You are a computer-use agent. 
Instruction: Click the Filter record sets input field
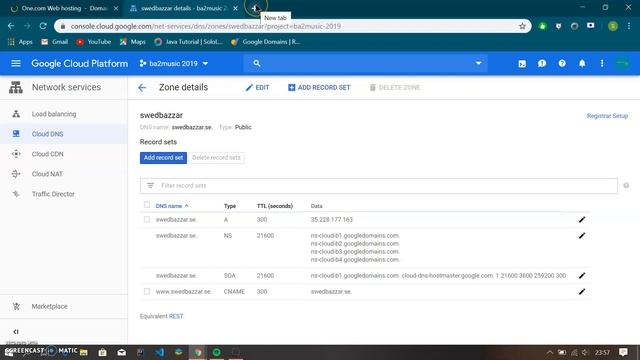click(x=379, y=186)
